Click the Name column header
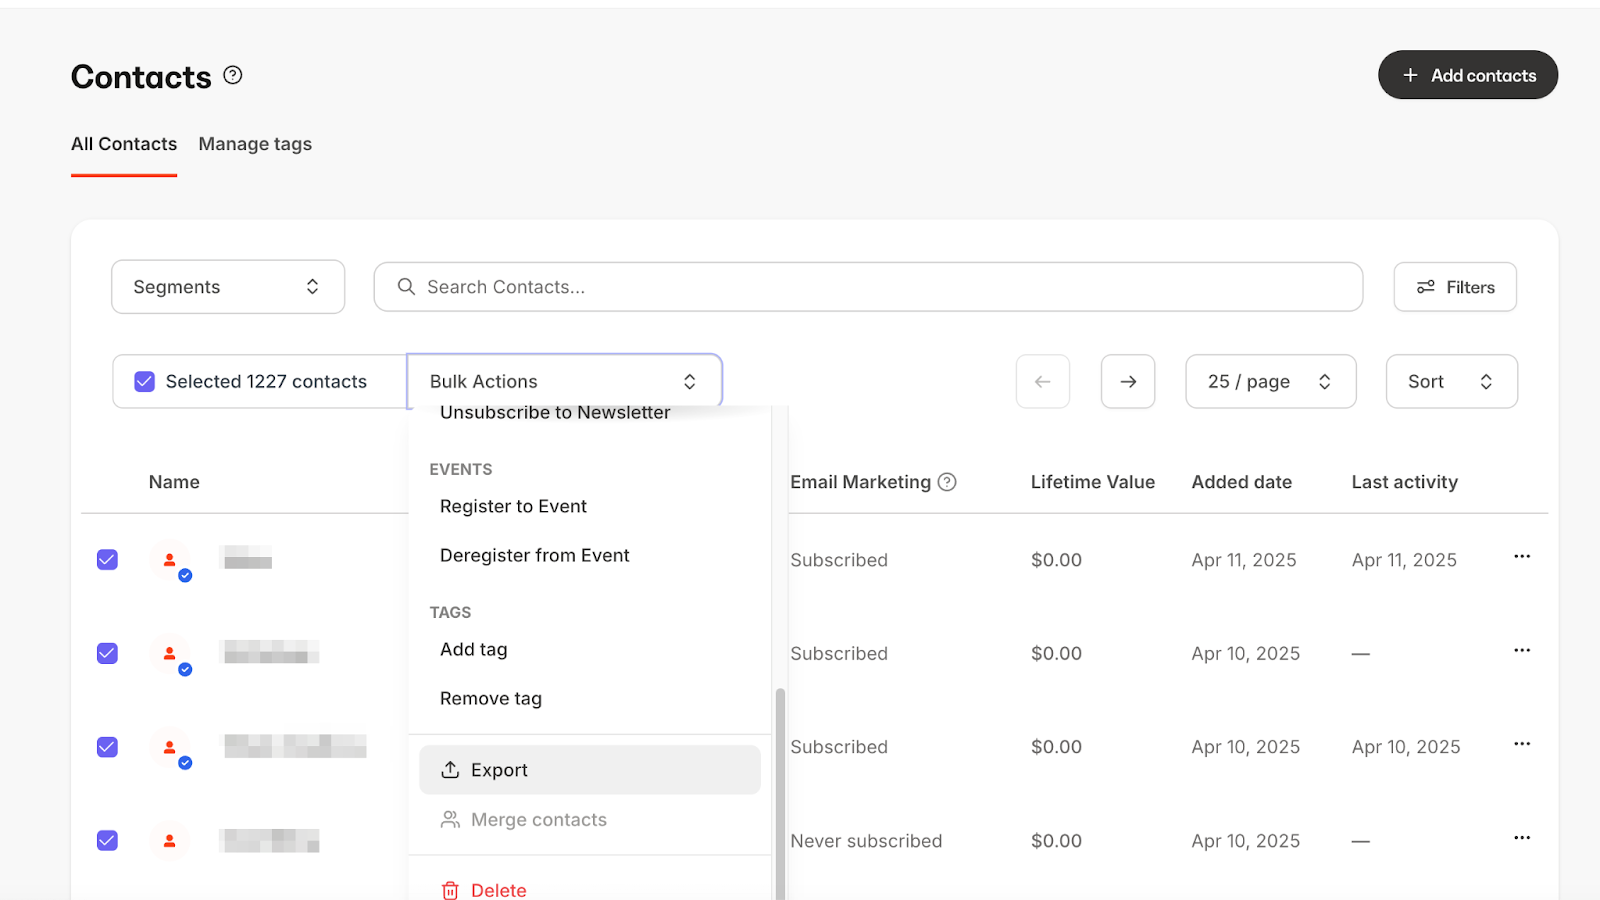This screenshot has height=900, width=1600. click(174, 482)
